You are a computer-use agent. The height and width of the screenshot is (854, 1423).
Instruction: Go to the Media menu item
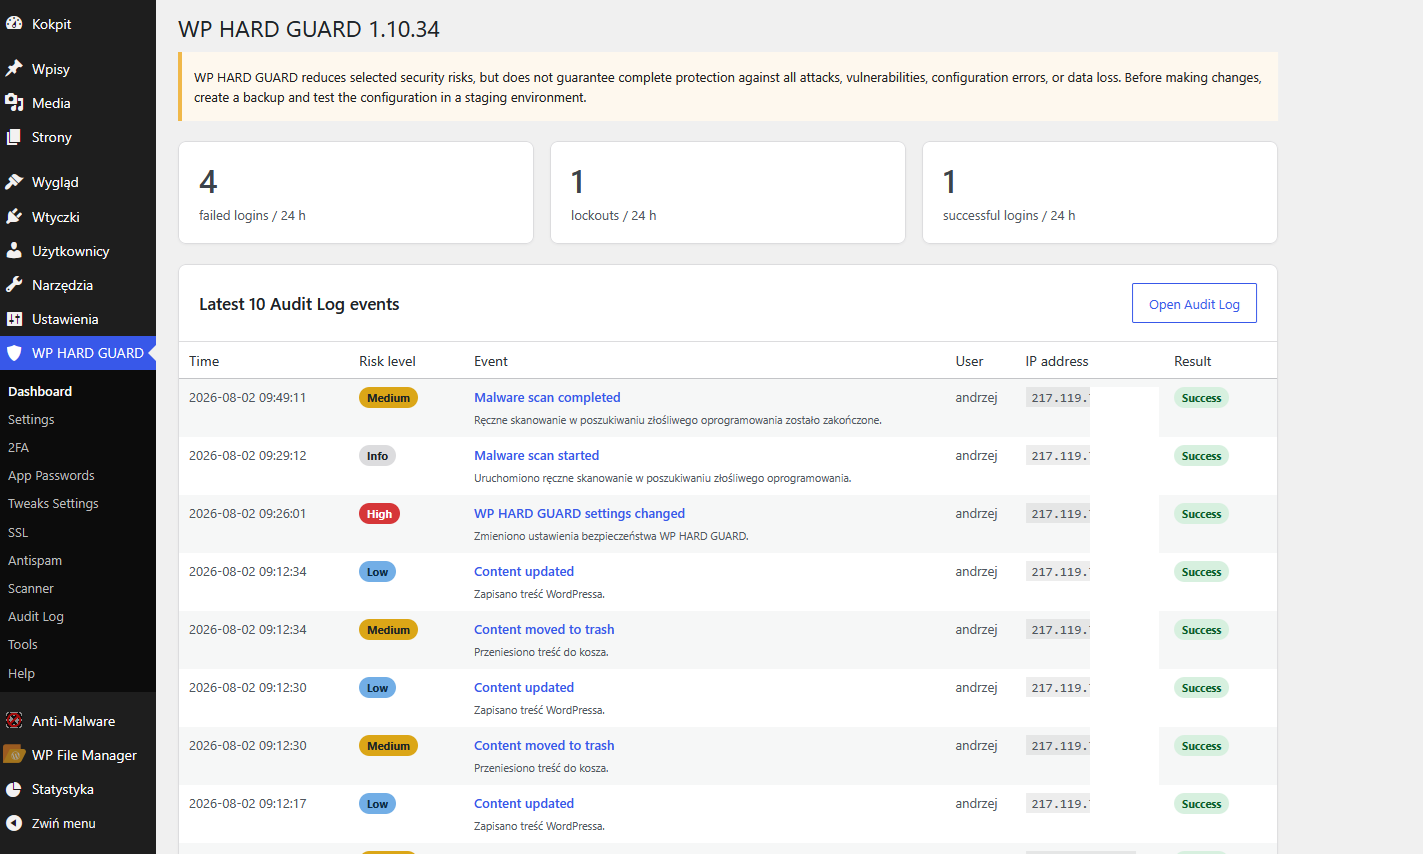tap(78, 103)
